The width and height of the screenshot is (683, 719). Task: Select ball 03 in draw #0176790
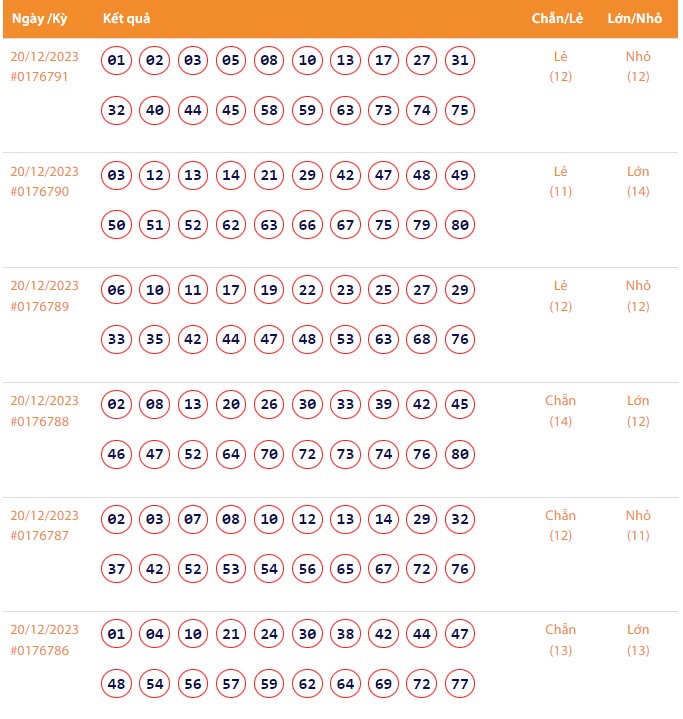tap(117, 175)
